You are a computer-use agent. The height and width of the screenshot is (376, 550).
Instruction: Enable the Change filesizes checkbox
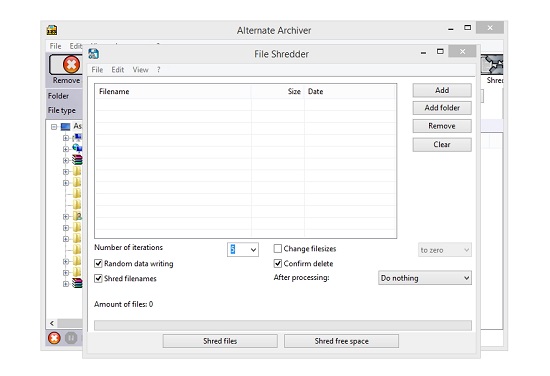click(x=277, y=249)
